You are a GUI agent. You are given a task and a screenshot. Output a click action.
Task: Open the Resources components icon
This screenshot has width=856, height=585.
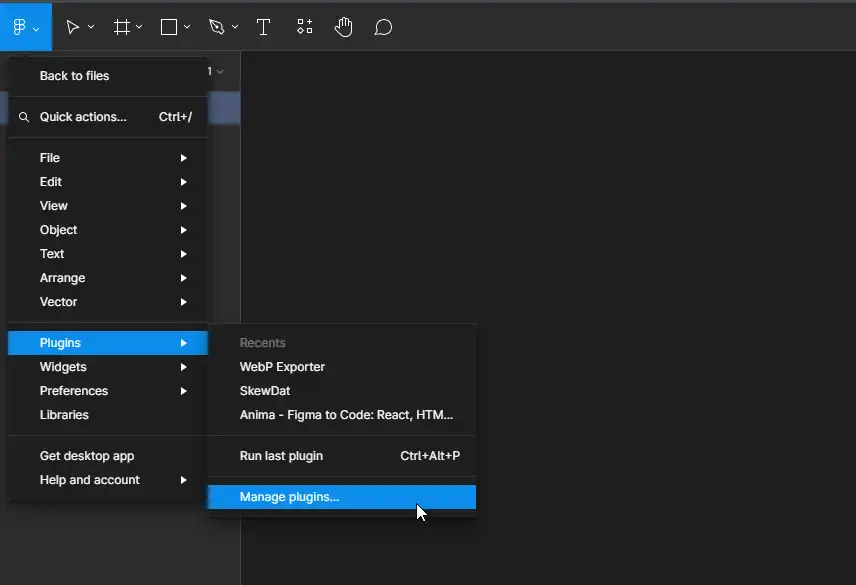[x=305, y=27]
